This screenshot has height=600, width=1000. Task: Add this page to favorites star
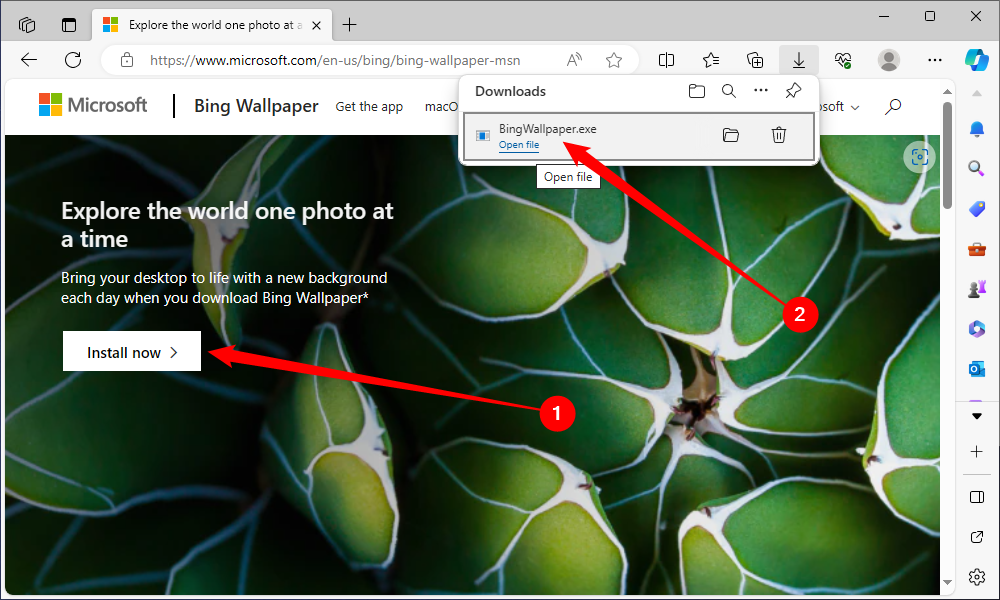(614, 60)
